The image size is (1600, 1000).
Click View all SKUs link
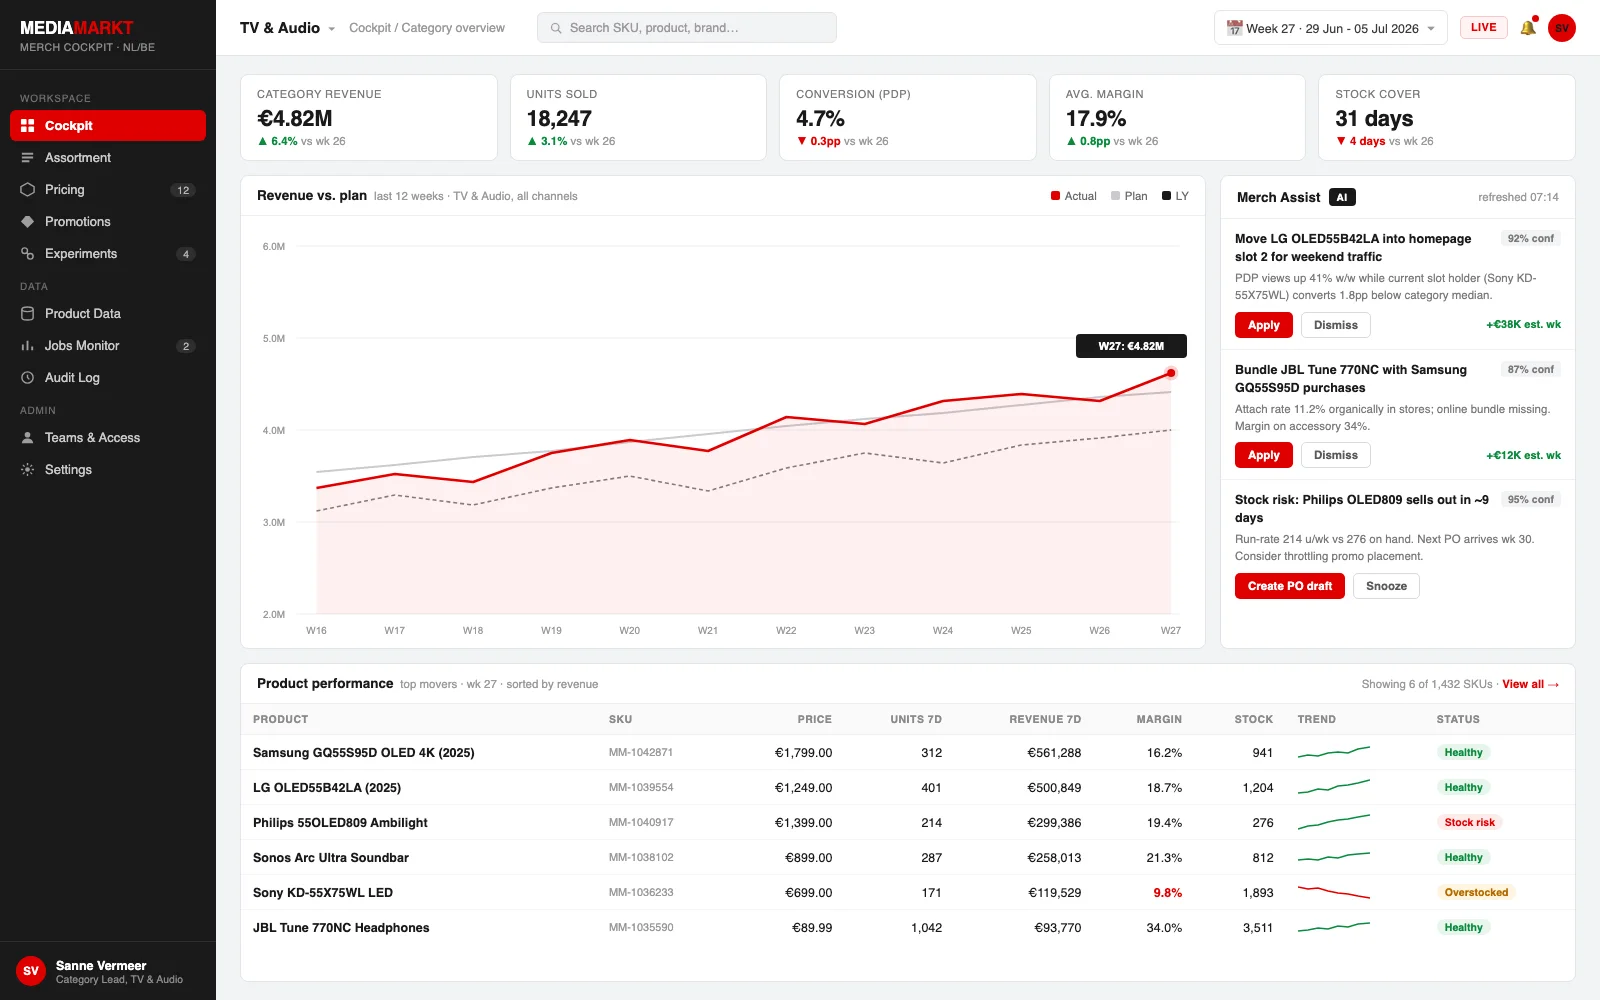[x=1530, y=684]
